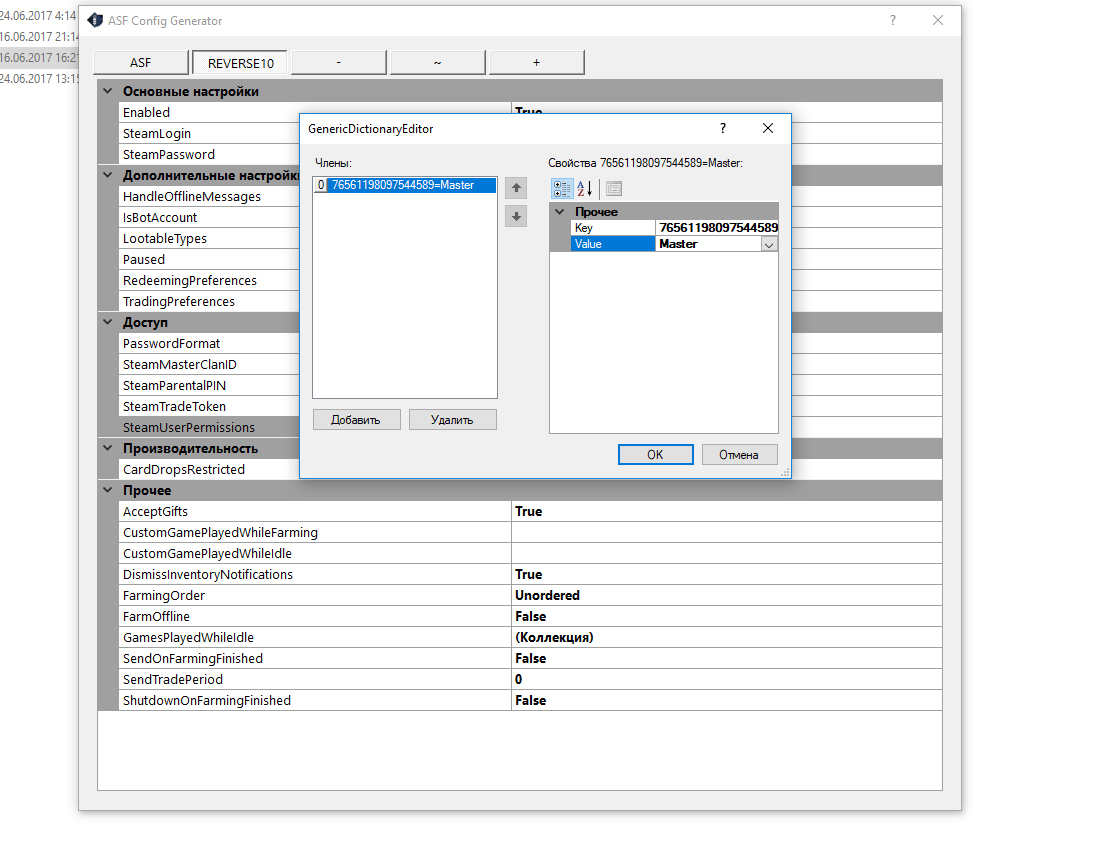Click the plus tab to add bot

536,63
